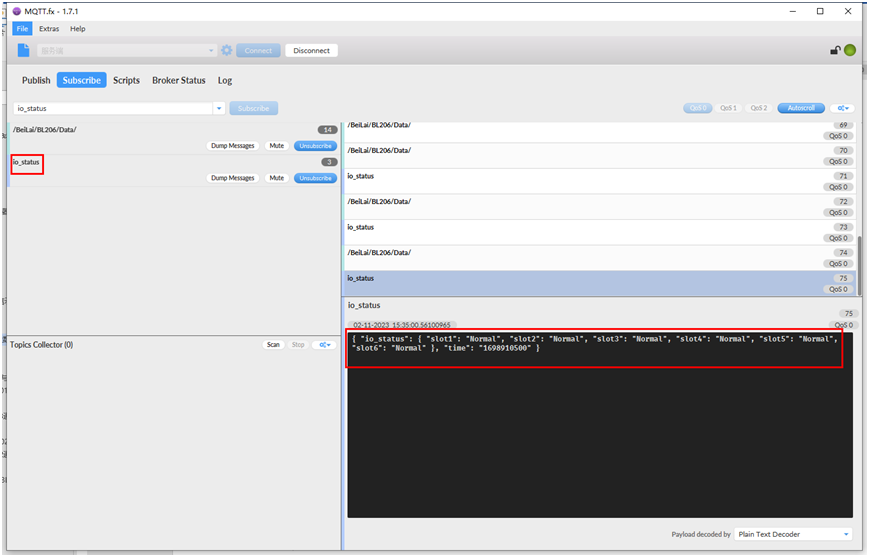Viewport: 869px width, 557px height.
Task: Mute the /BeiLai/BL206/Data/ subscription
Action: click(x=277, y=146)
